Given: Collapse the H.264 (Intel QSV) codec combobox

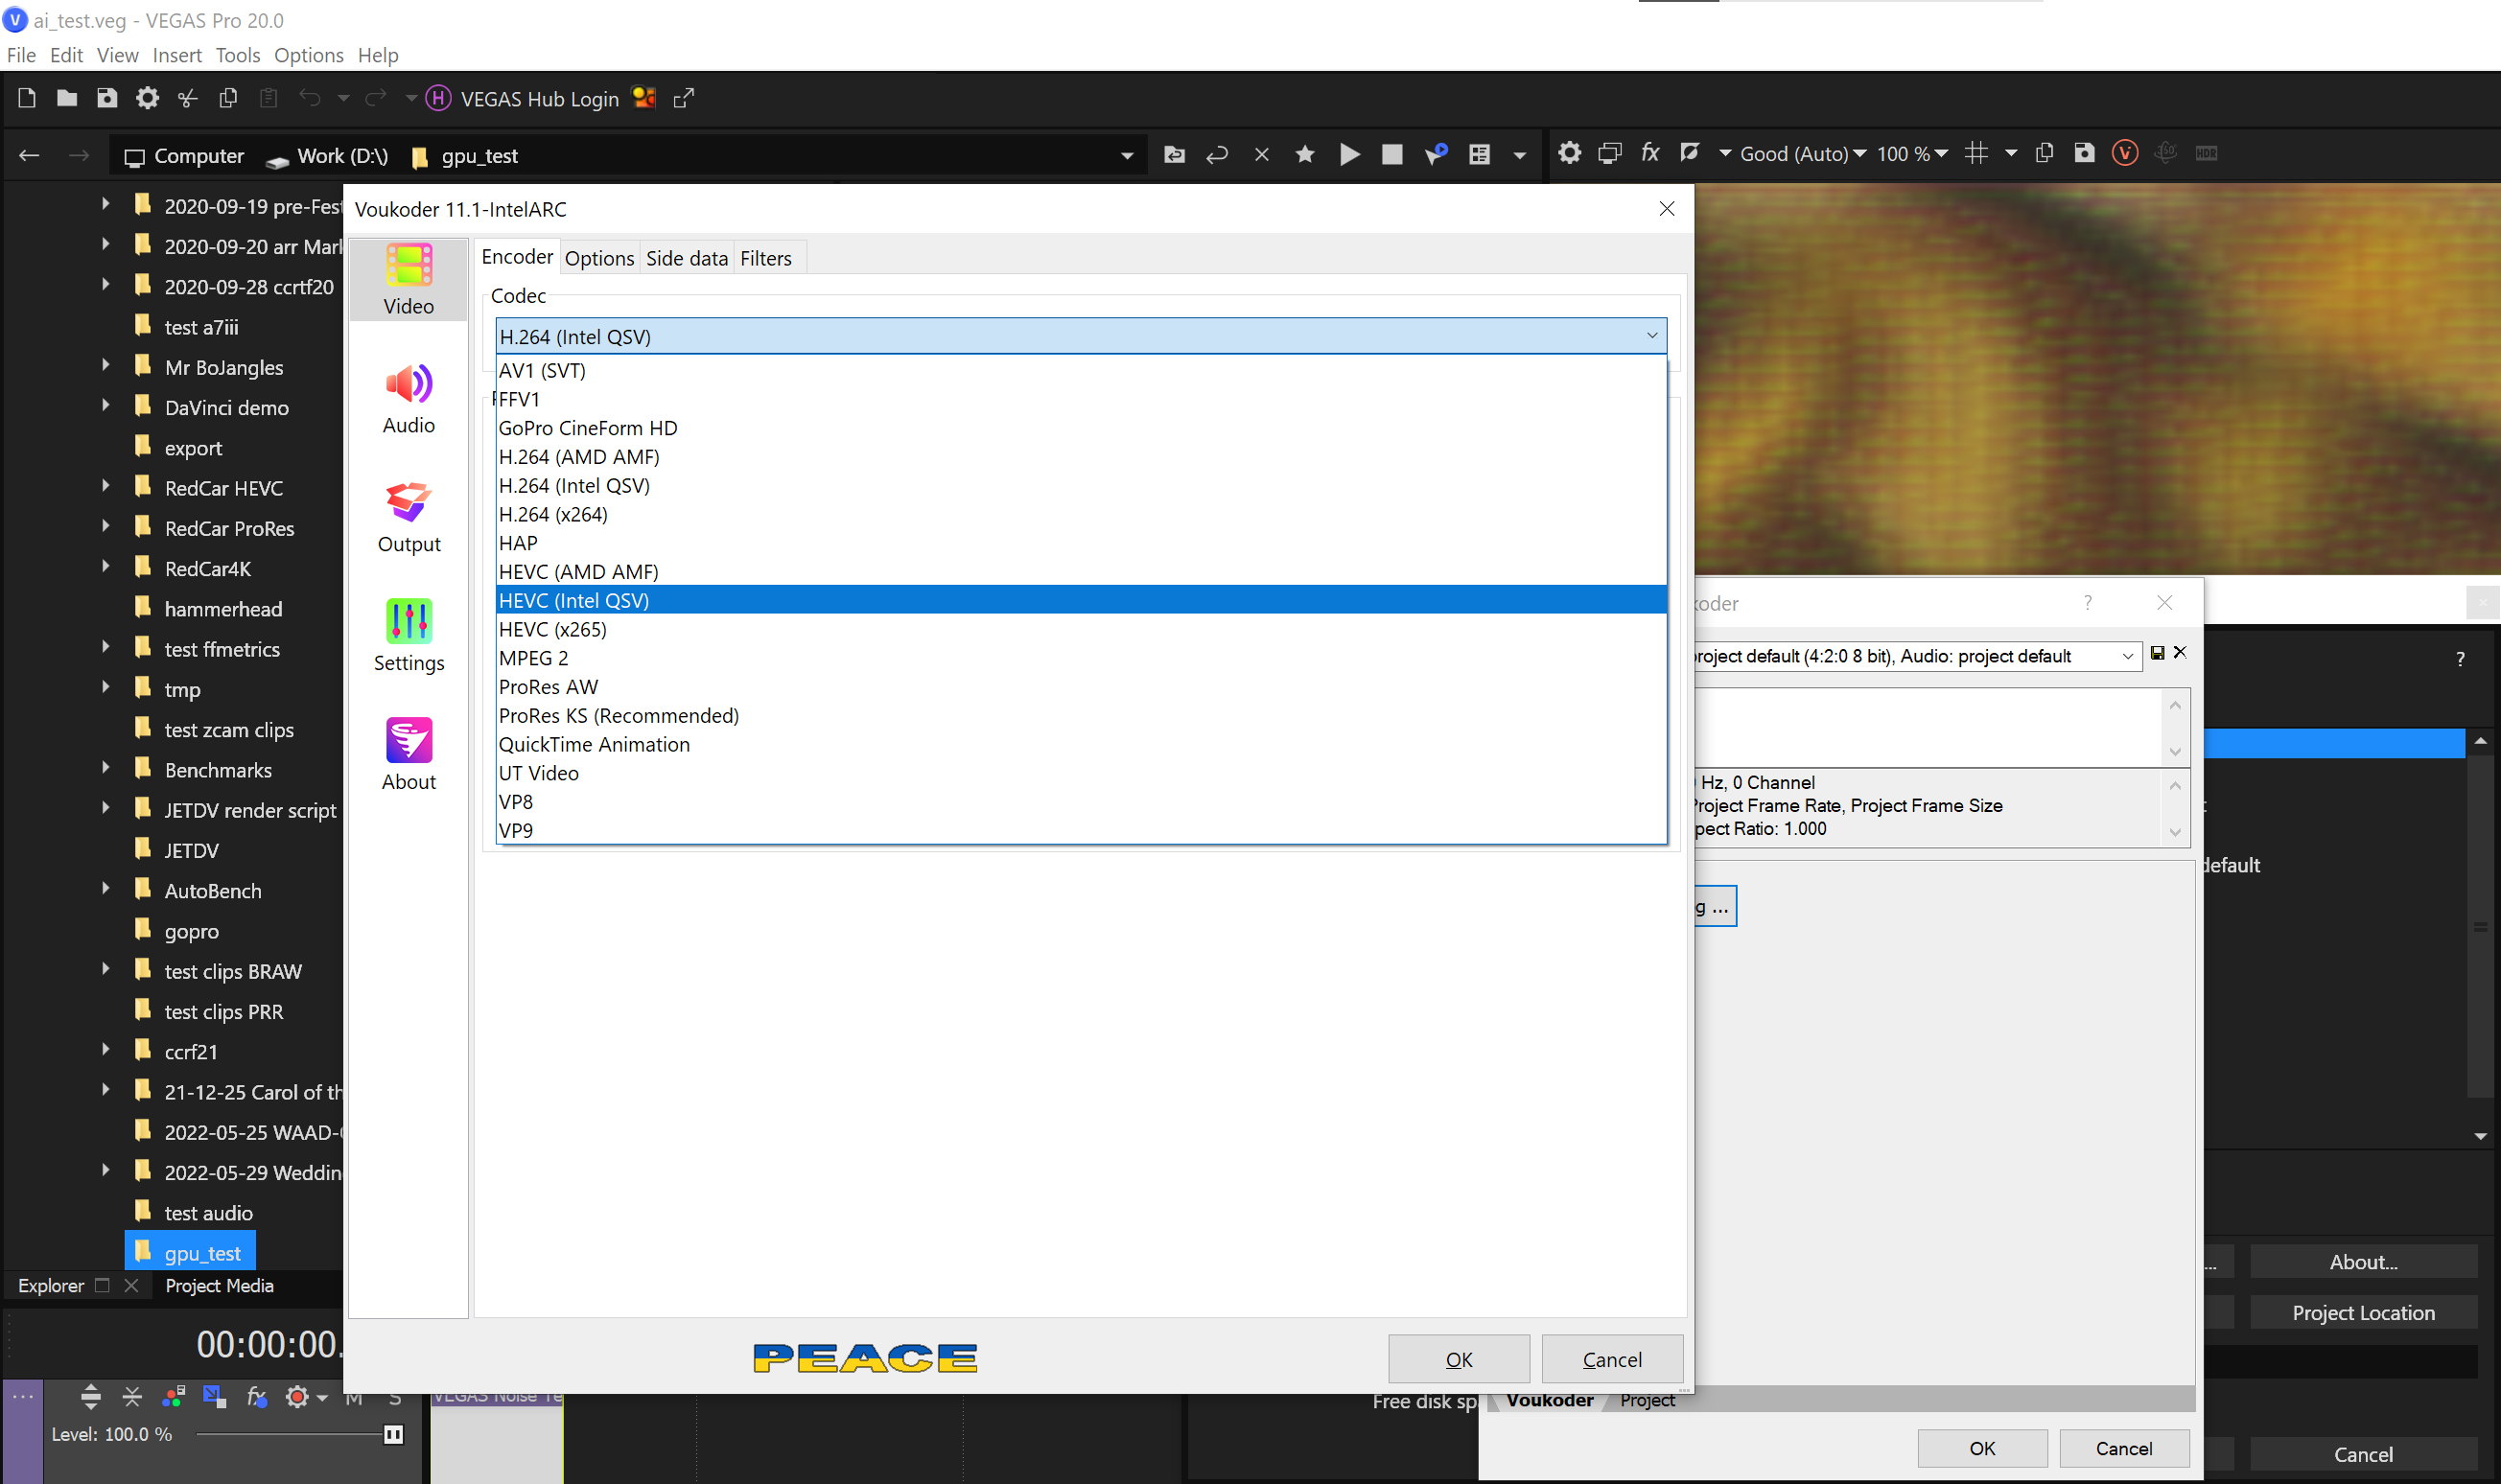Looking at the screenshot, I should point(1651,336).
